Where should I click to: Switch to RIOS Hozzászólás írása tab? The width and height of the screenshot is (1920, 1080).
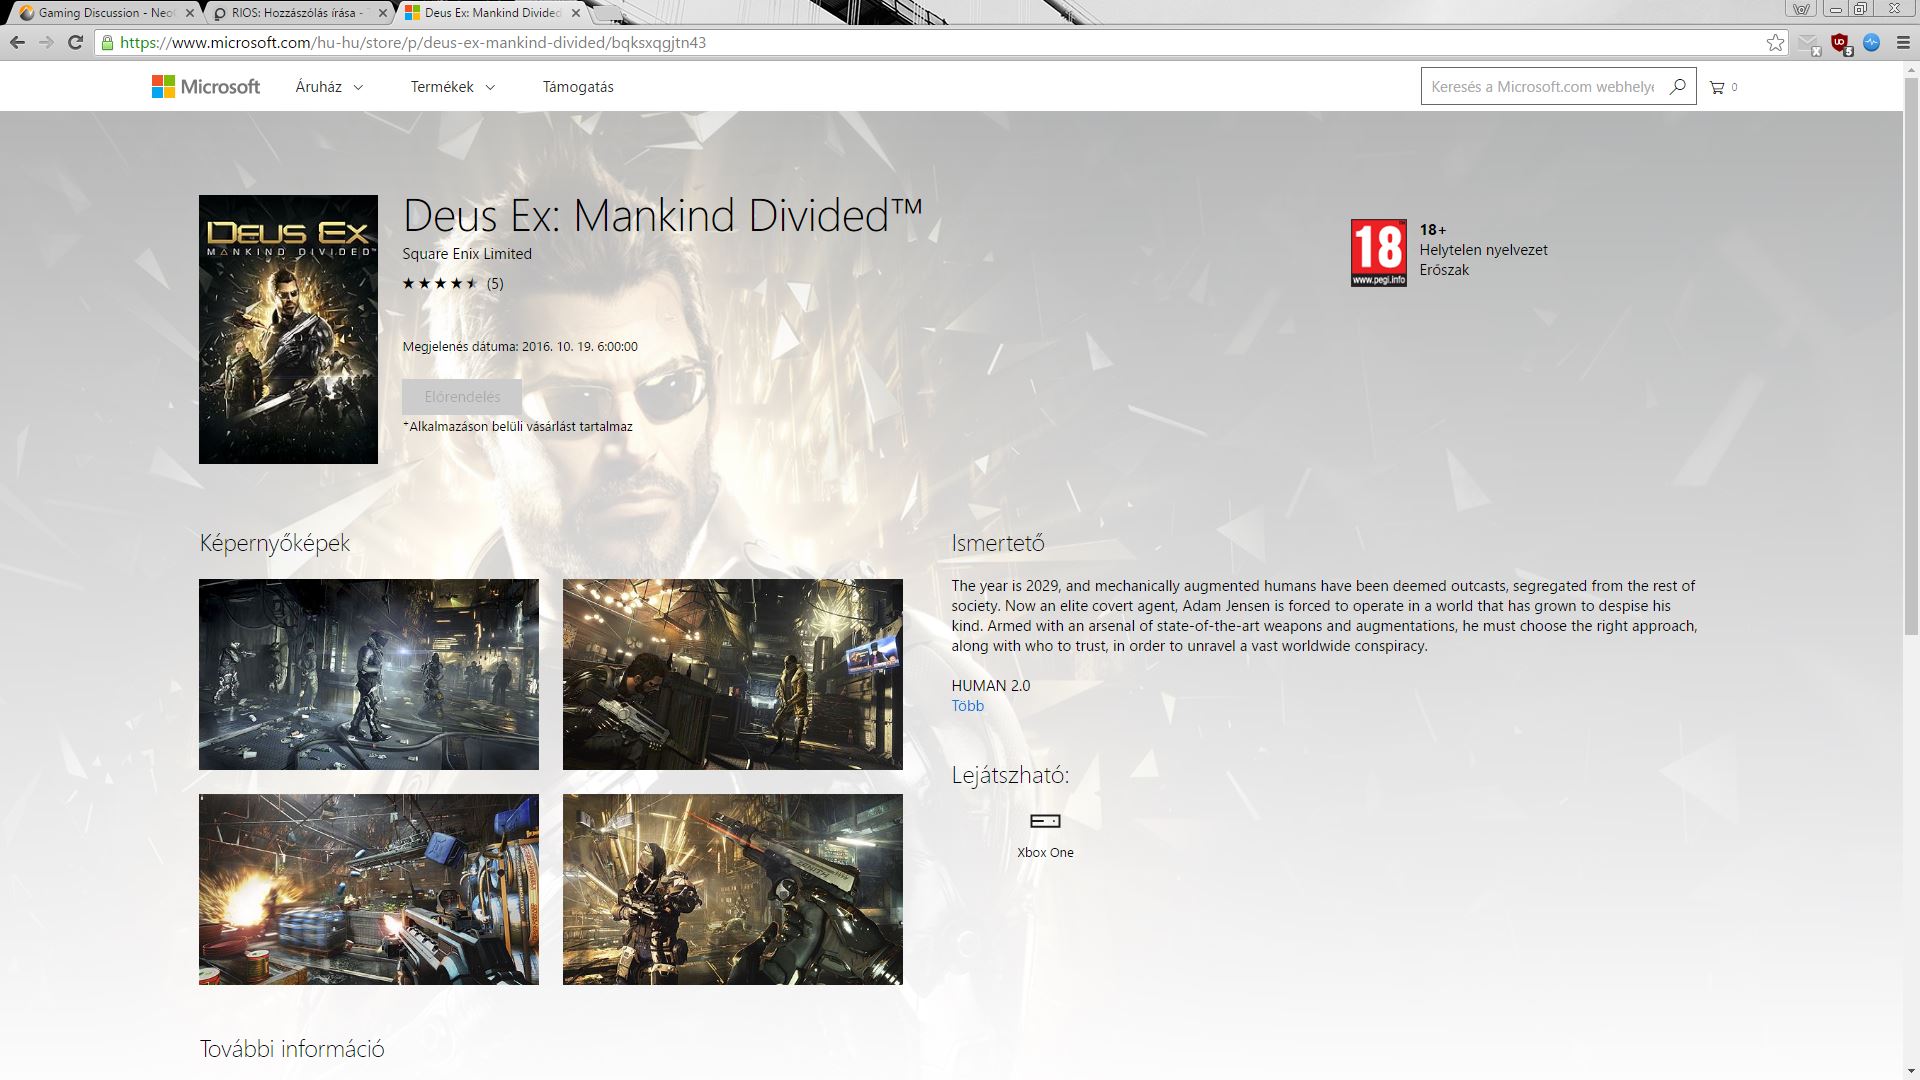[295, 13]
